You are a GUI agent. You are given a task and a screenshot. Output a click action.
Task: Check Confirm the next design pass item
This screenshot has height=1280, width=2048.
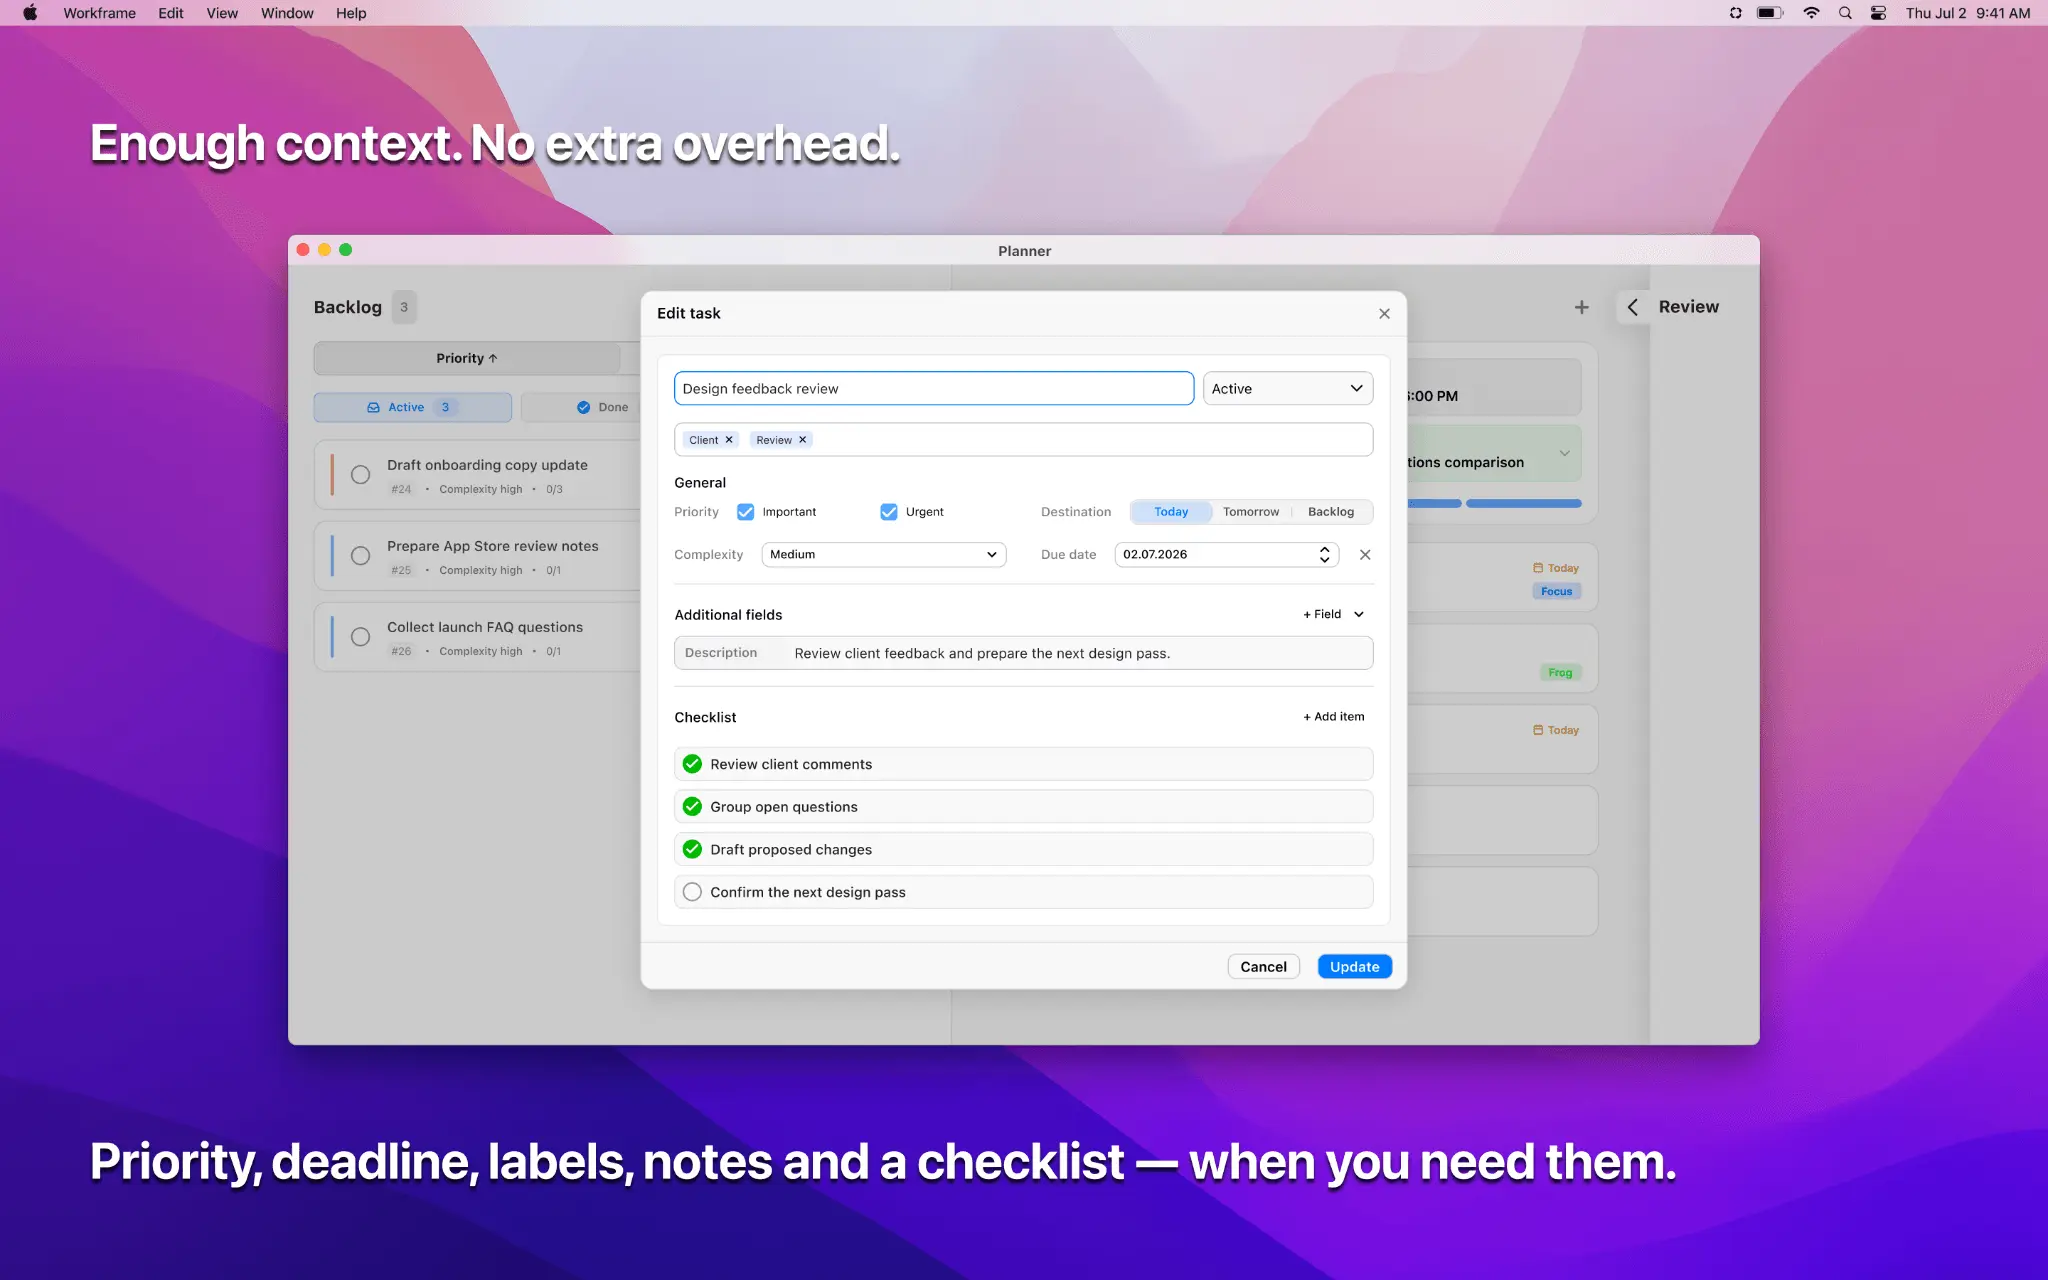click(x=692, y=892)
